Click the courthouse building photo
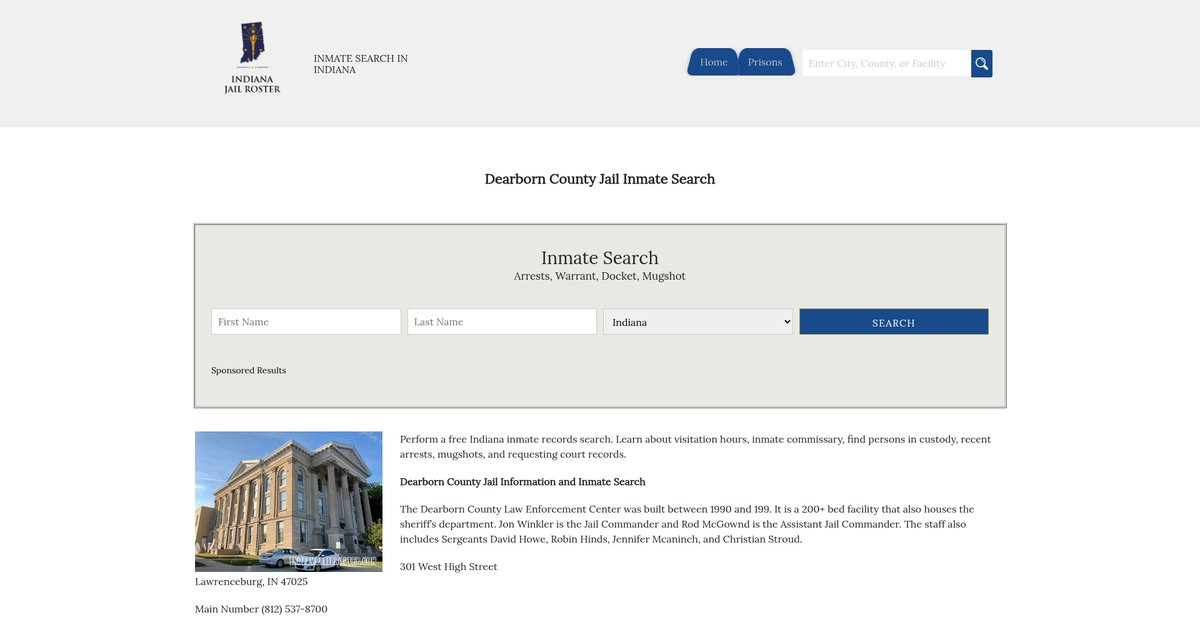1200x620 pixels. tap(288, 501)
